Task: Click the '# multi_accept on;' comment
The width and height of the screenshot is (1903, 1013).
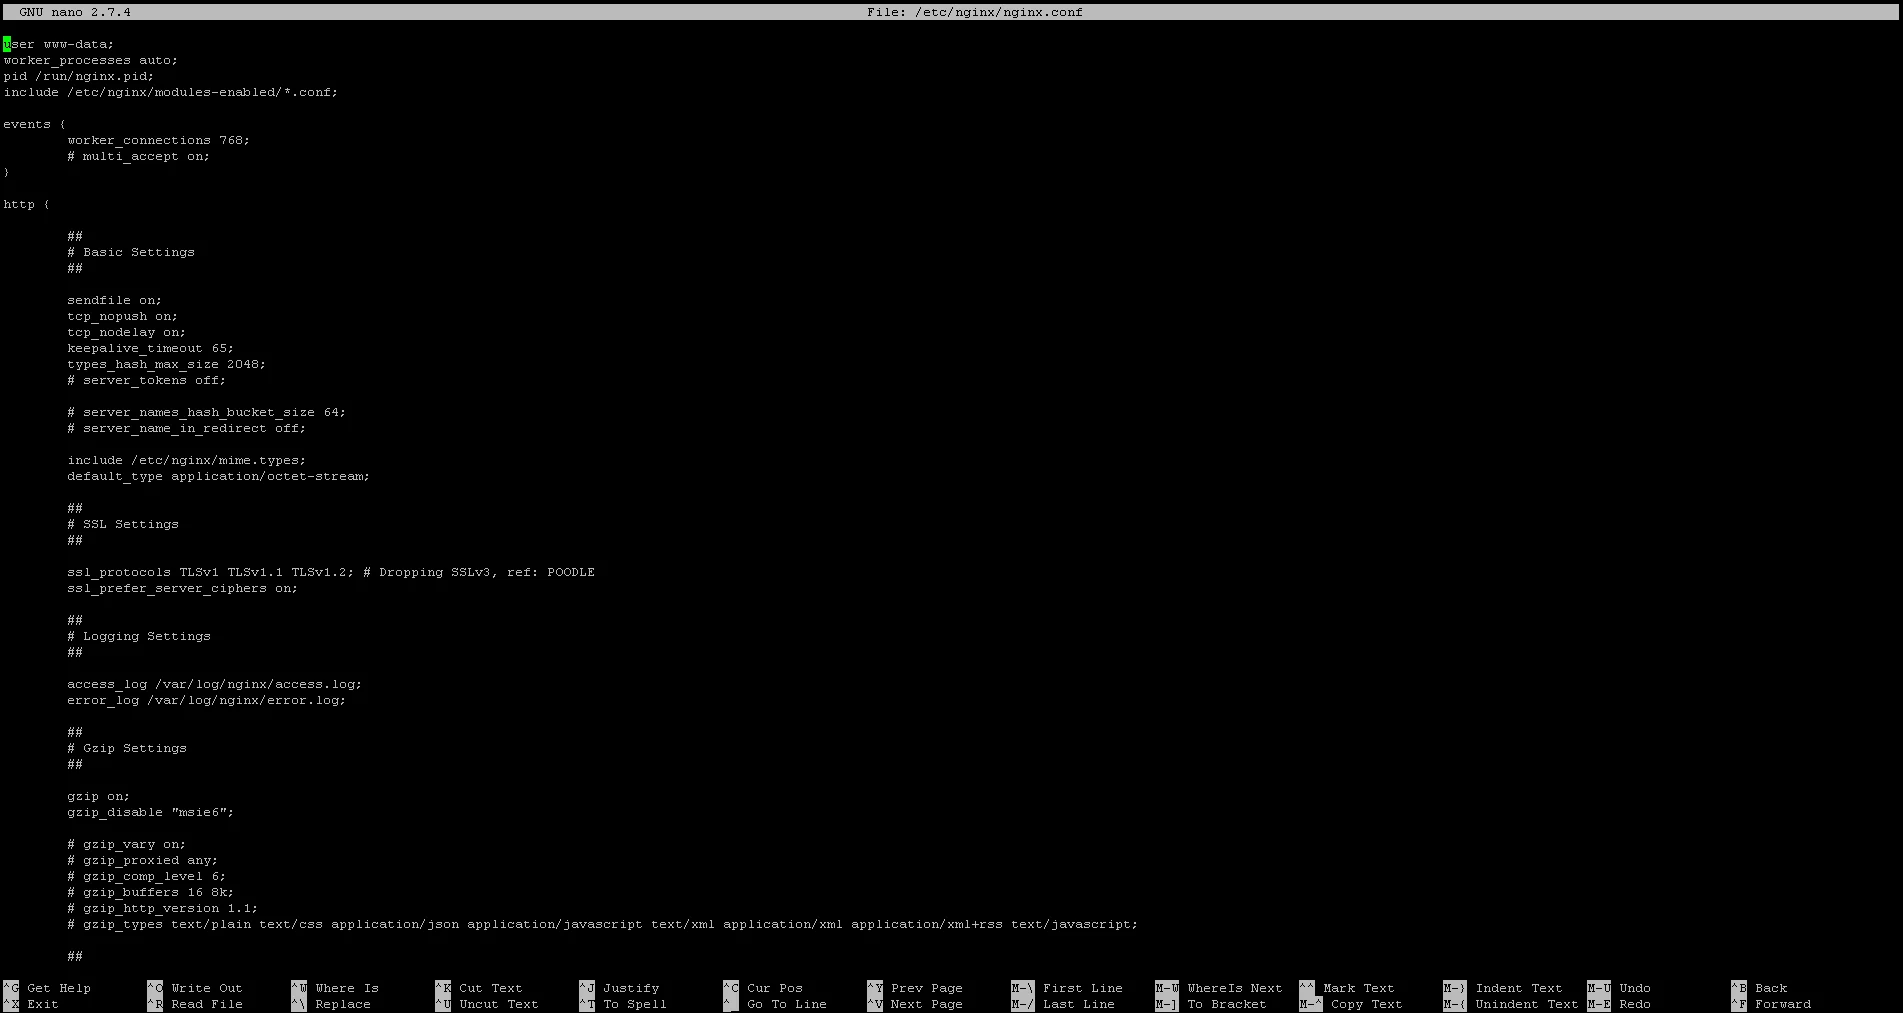Action: 139,156
